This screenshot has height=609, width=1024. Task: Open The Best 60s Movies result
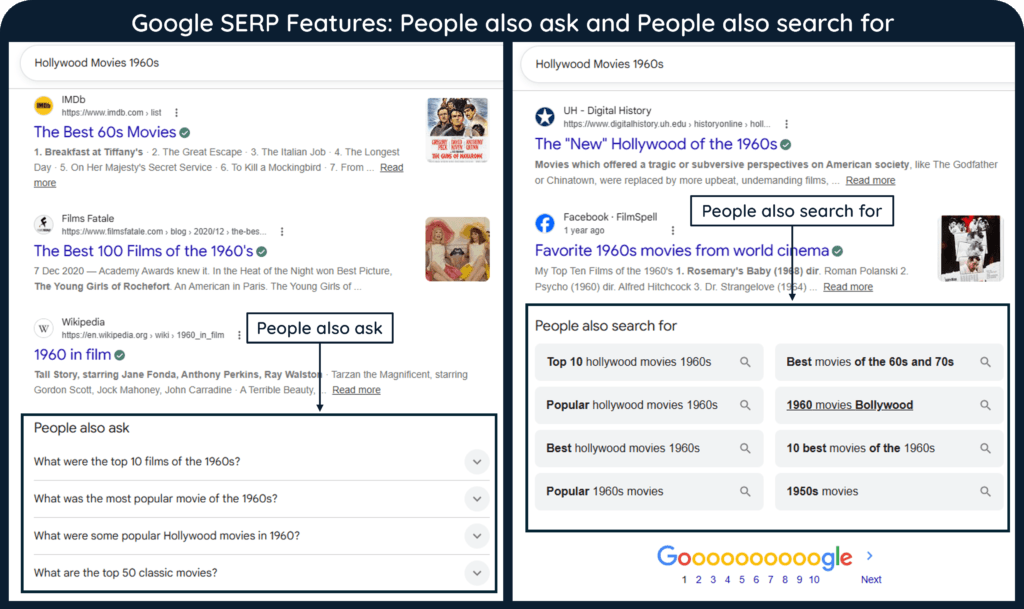(105, 133)
